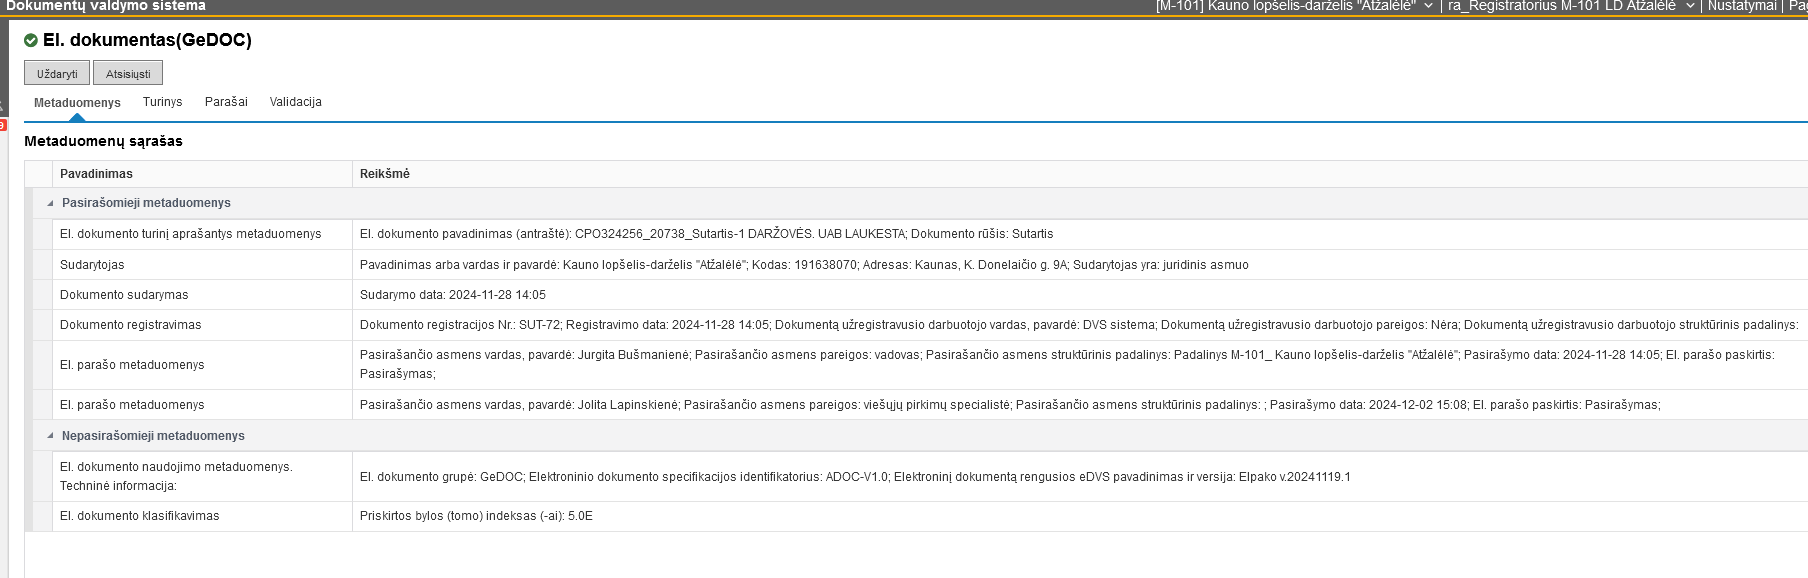Screen dimensions: 1808x578
Task: Select the Metaduomenys tab
Action: [77, 103]
